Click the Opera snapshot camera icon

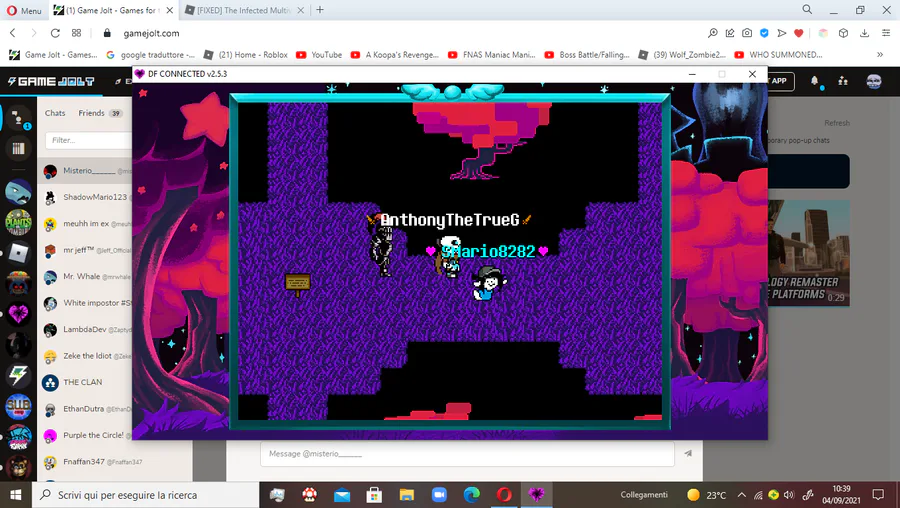[x=747, y=33]
